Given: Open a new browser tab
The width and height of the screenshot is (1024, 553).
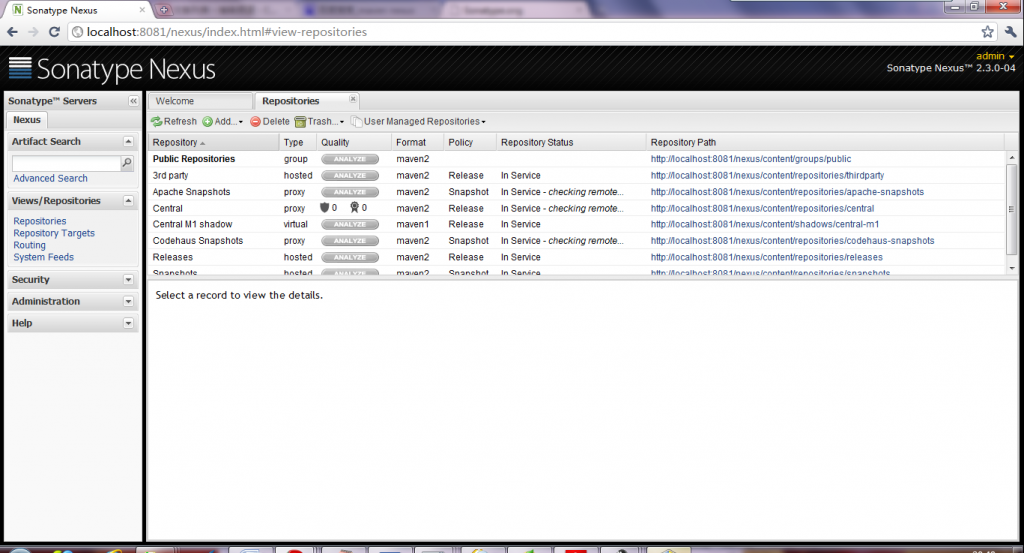Looking at the screenshot, I should click(163, 10).
